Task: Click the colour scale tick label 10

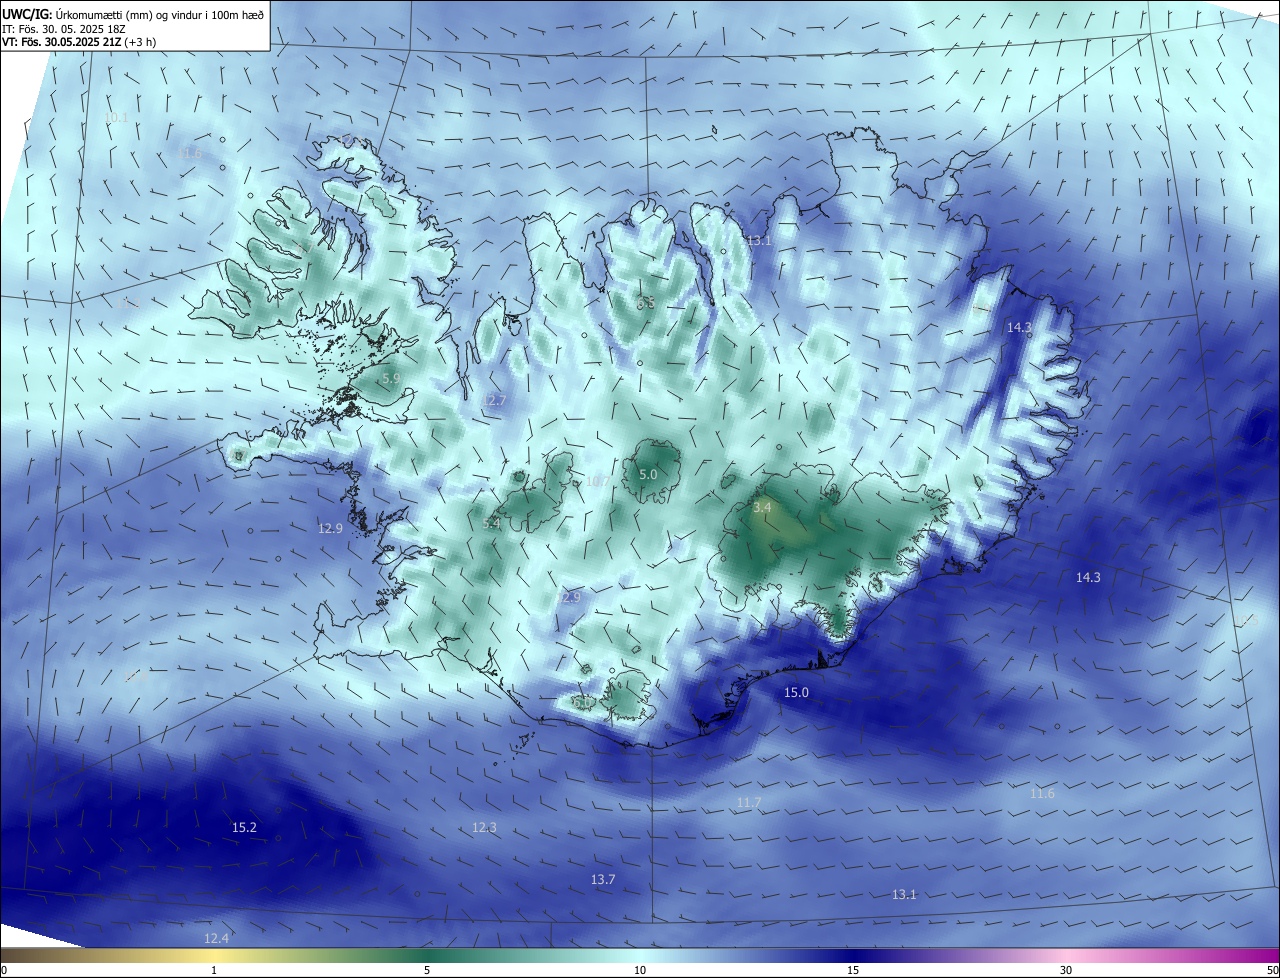Action: click(x=640, y=970)
